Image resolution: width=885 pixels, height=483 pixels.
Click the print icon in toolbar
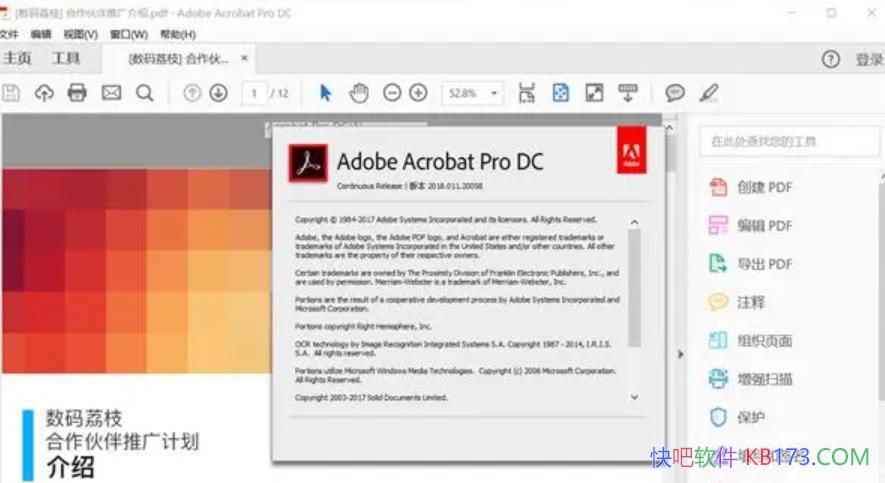(77, 93)
